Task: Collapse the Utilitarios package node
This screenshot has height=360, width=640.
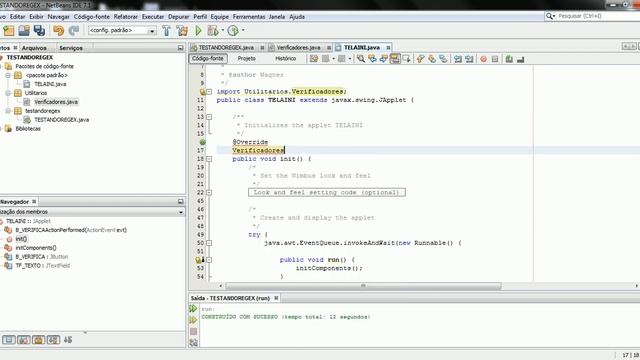Action: pos(8,93)
